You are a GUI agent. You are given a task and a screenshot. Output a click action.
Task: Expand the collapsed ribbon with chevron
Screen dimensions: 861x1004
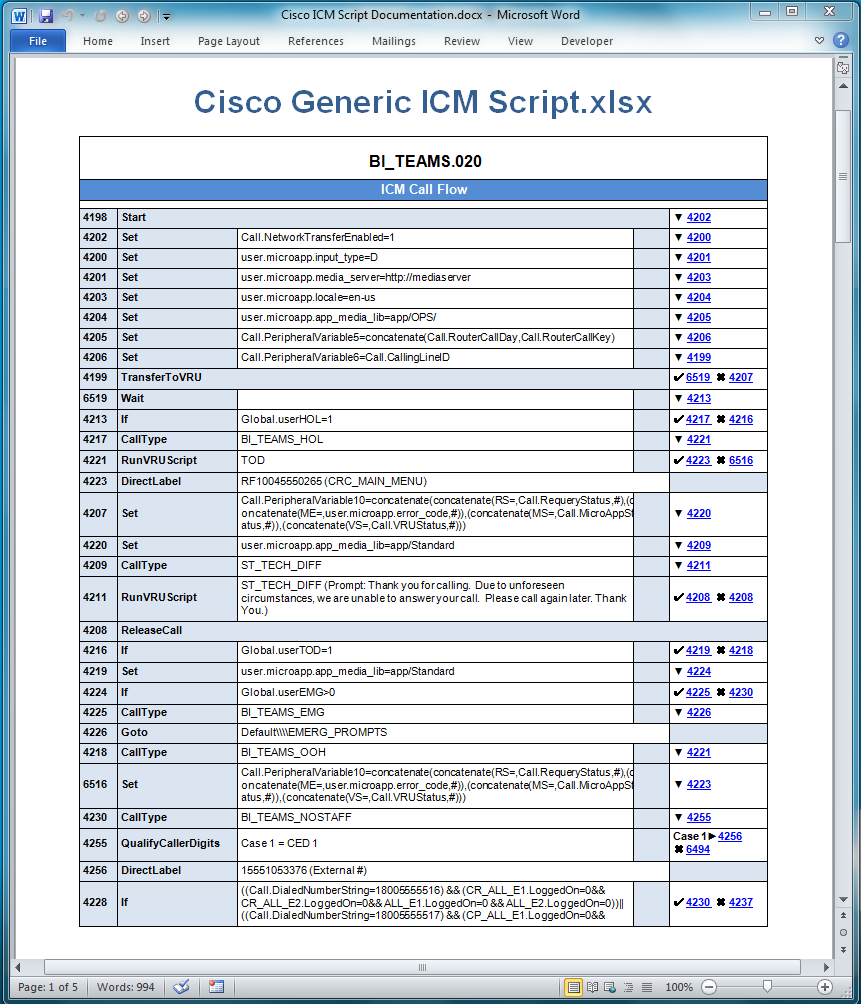tap(819, 40)
